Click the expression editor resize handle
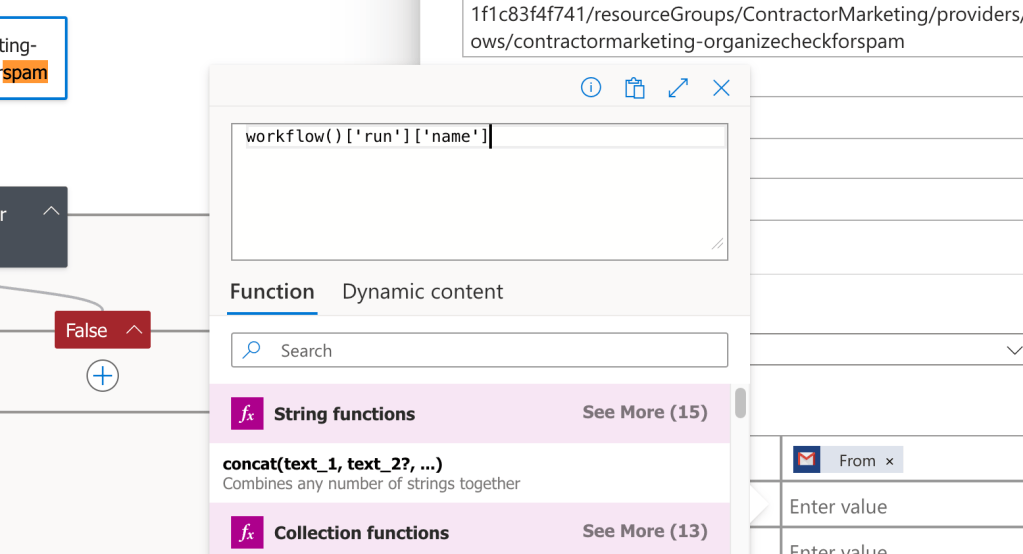 coord(718,243)
